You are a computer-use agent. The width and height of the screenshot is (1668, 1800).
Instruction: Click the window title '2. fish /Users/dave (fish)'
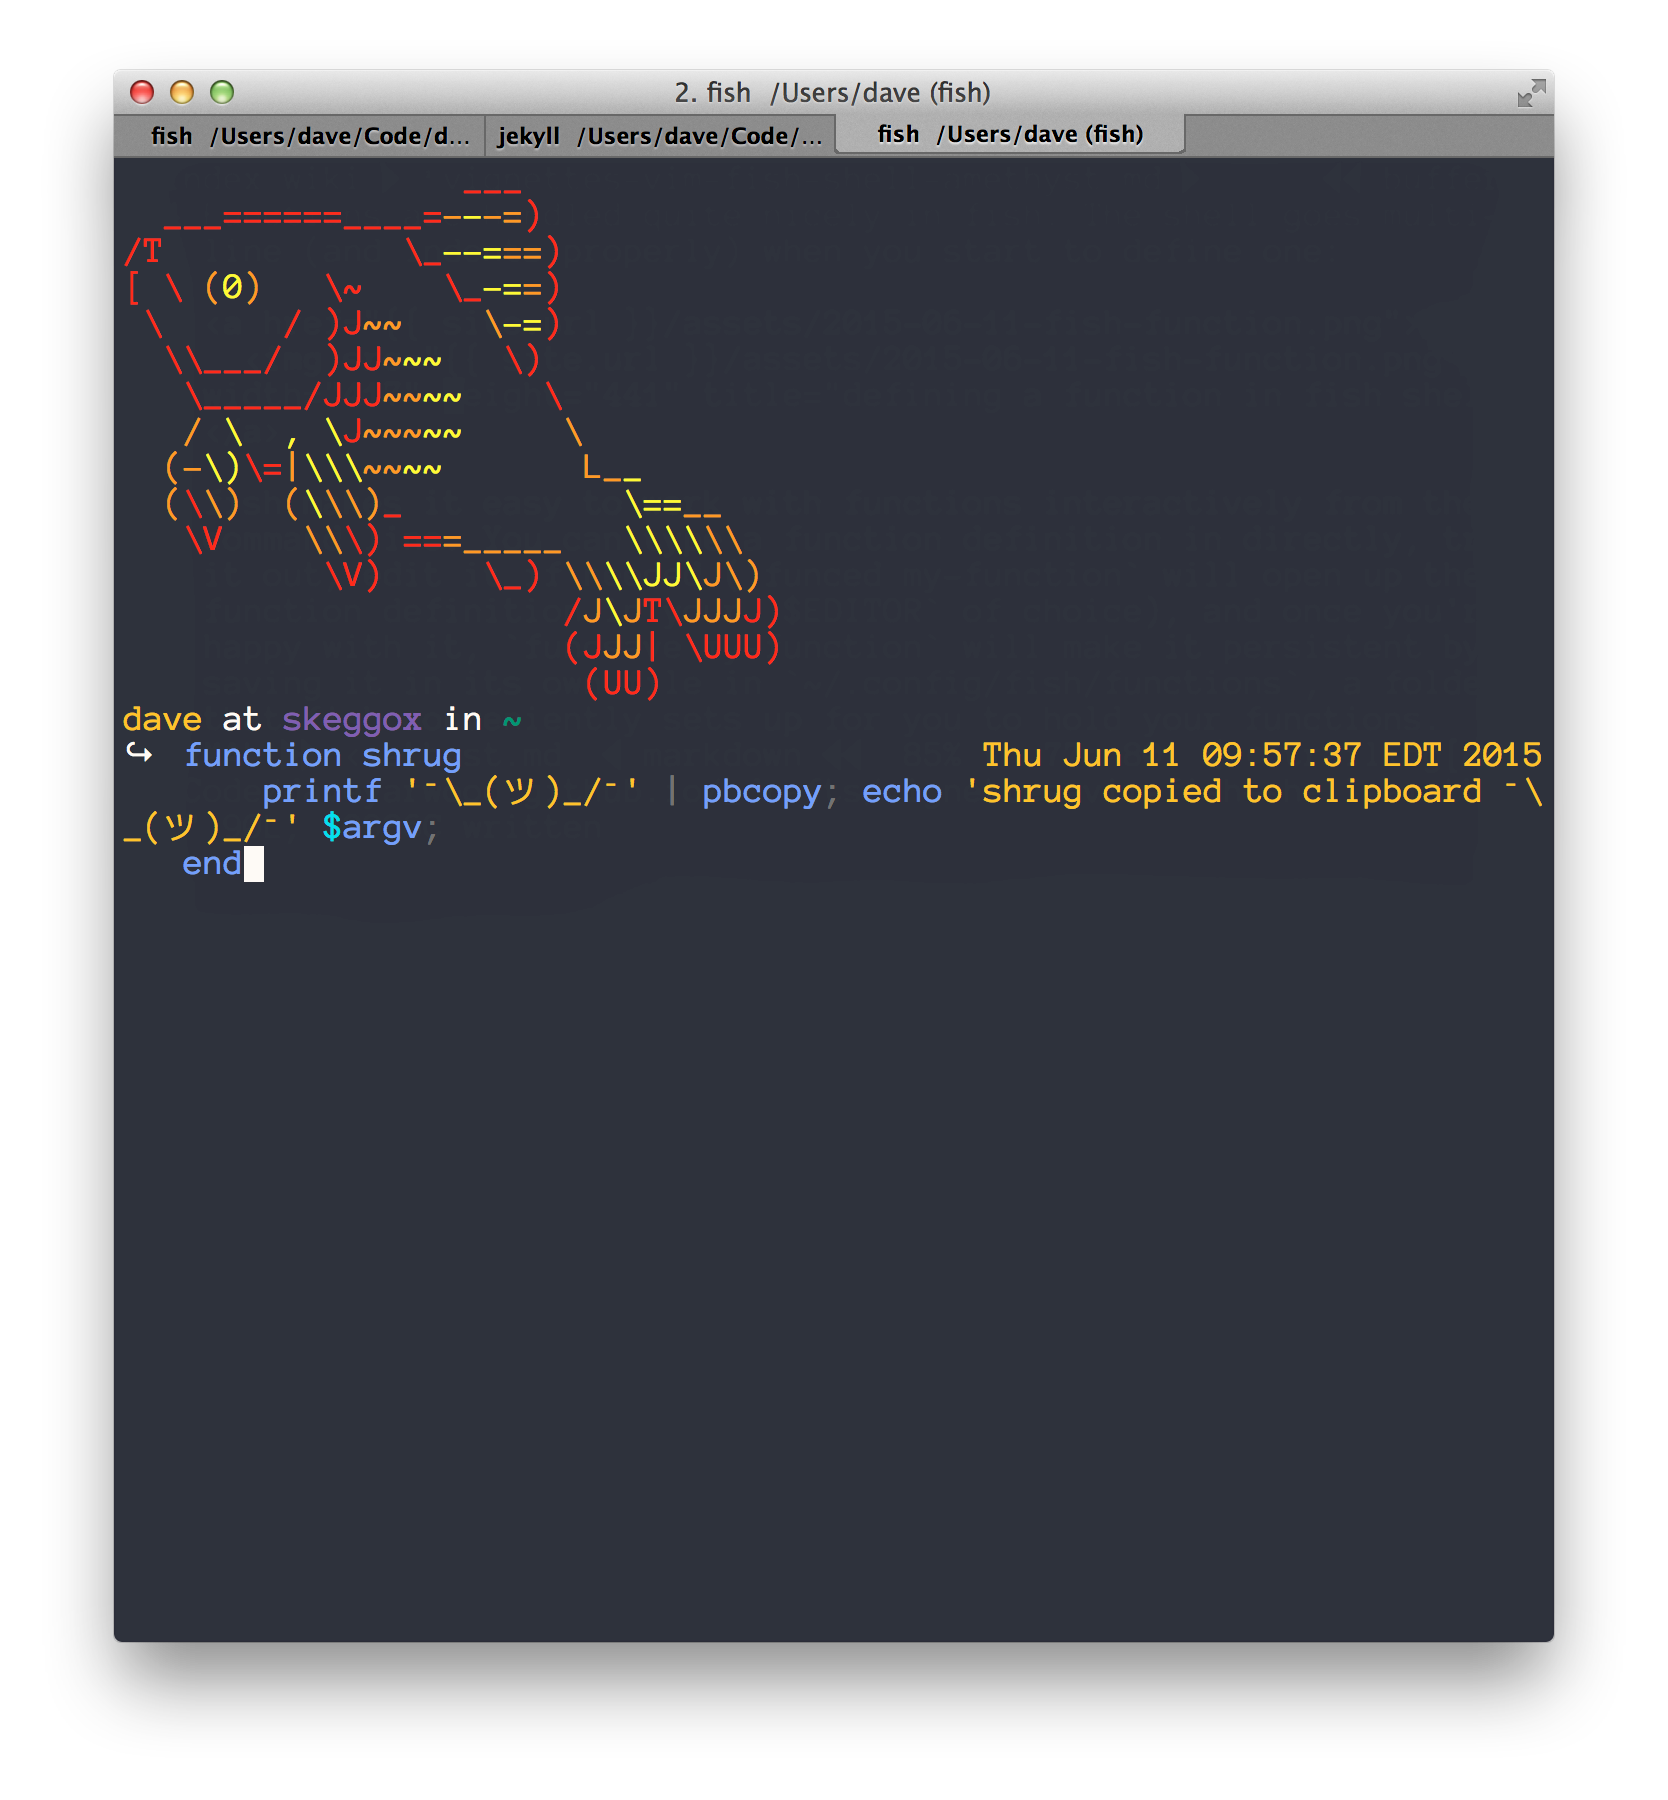click(832, 93)
